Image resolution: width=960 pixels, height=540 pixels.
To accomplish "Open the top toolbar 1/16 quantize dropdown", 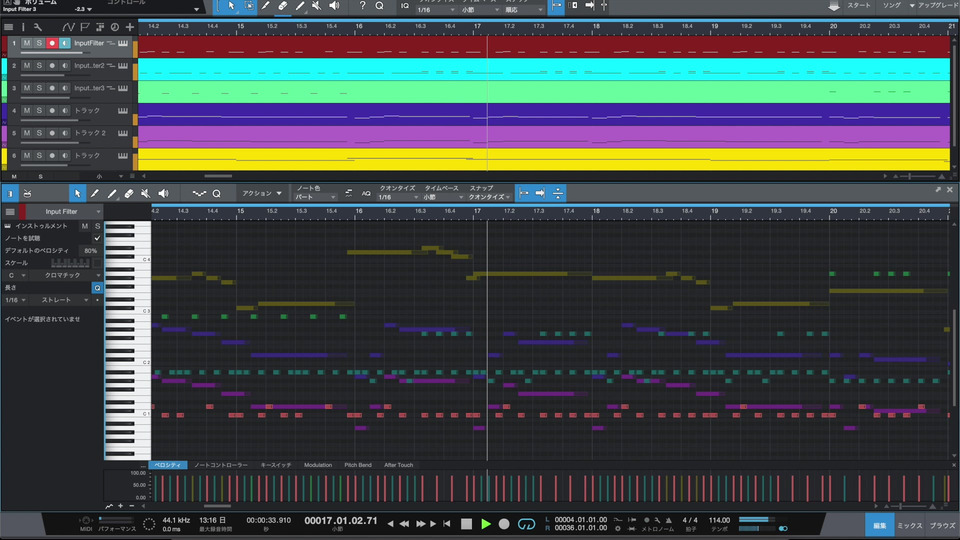I will pos(435,10).
